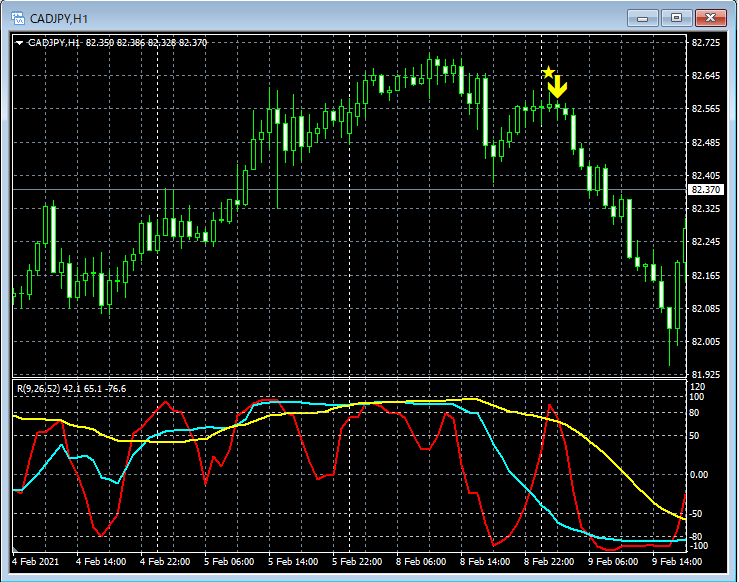
Task: Click the 82.405 price scale value
Action: point(706,176)
